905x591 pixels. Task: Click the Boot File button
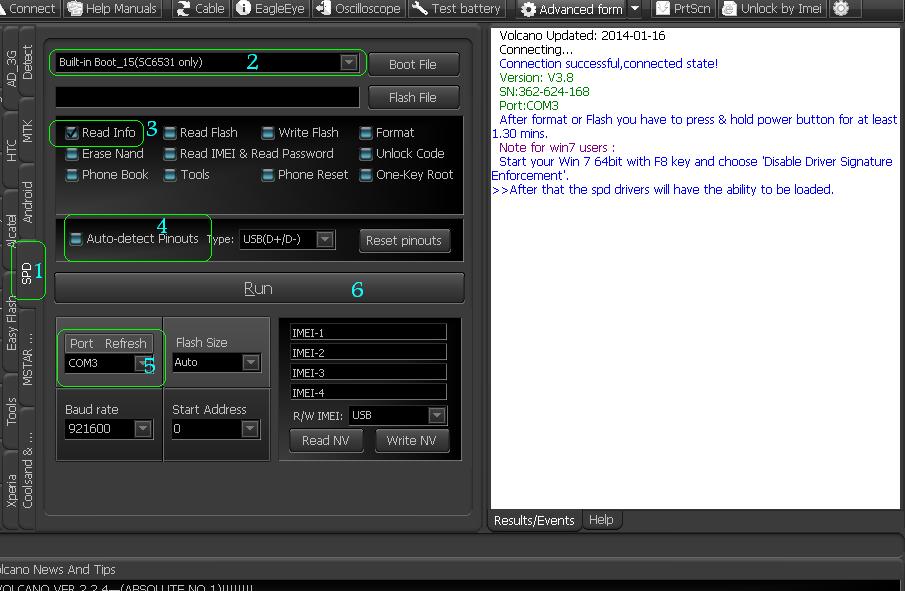(x=413, y=64)
